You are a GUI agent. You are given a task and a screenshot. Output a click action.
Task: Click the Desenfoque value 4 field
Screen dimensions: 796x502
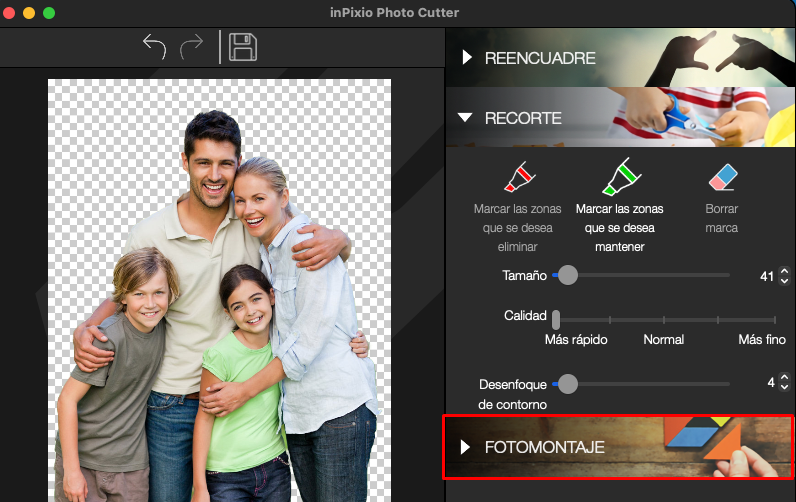pyautogui.click(x=771, y=382)
